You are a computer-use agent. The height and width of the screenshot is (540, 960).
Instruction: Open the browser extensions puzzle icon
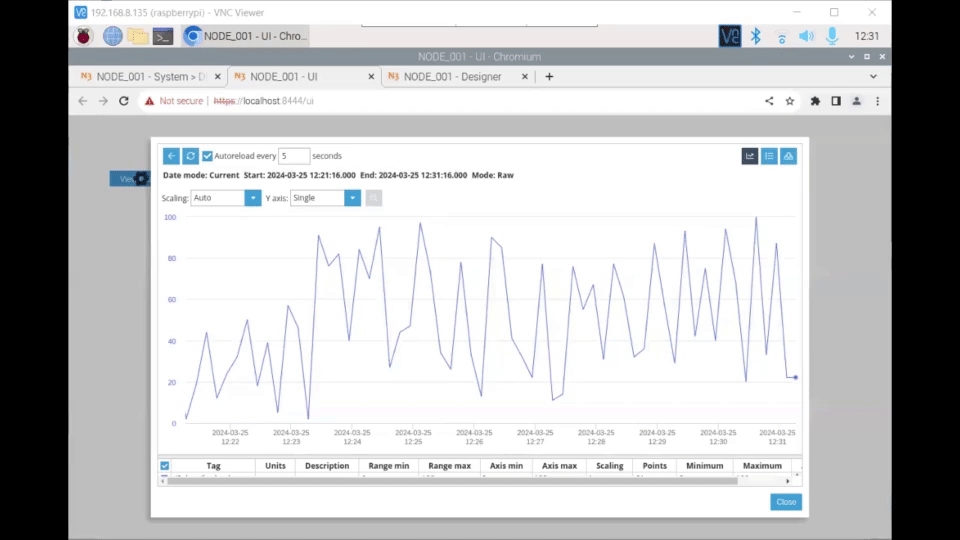click(815, 101)
